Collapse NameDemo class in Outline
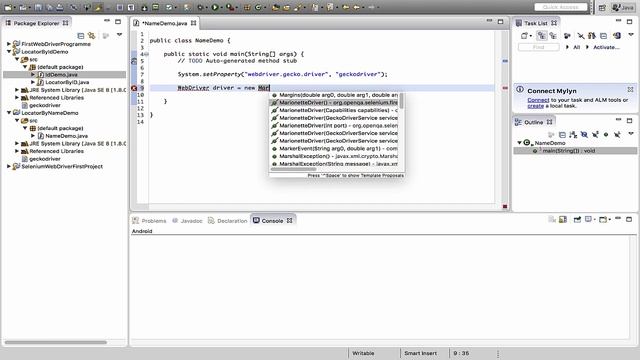Image resolution: width=640 pixels, height=360 pixels. coord(520,143)
